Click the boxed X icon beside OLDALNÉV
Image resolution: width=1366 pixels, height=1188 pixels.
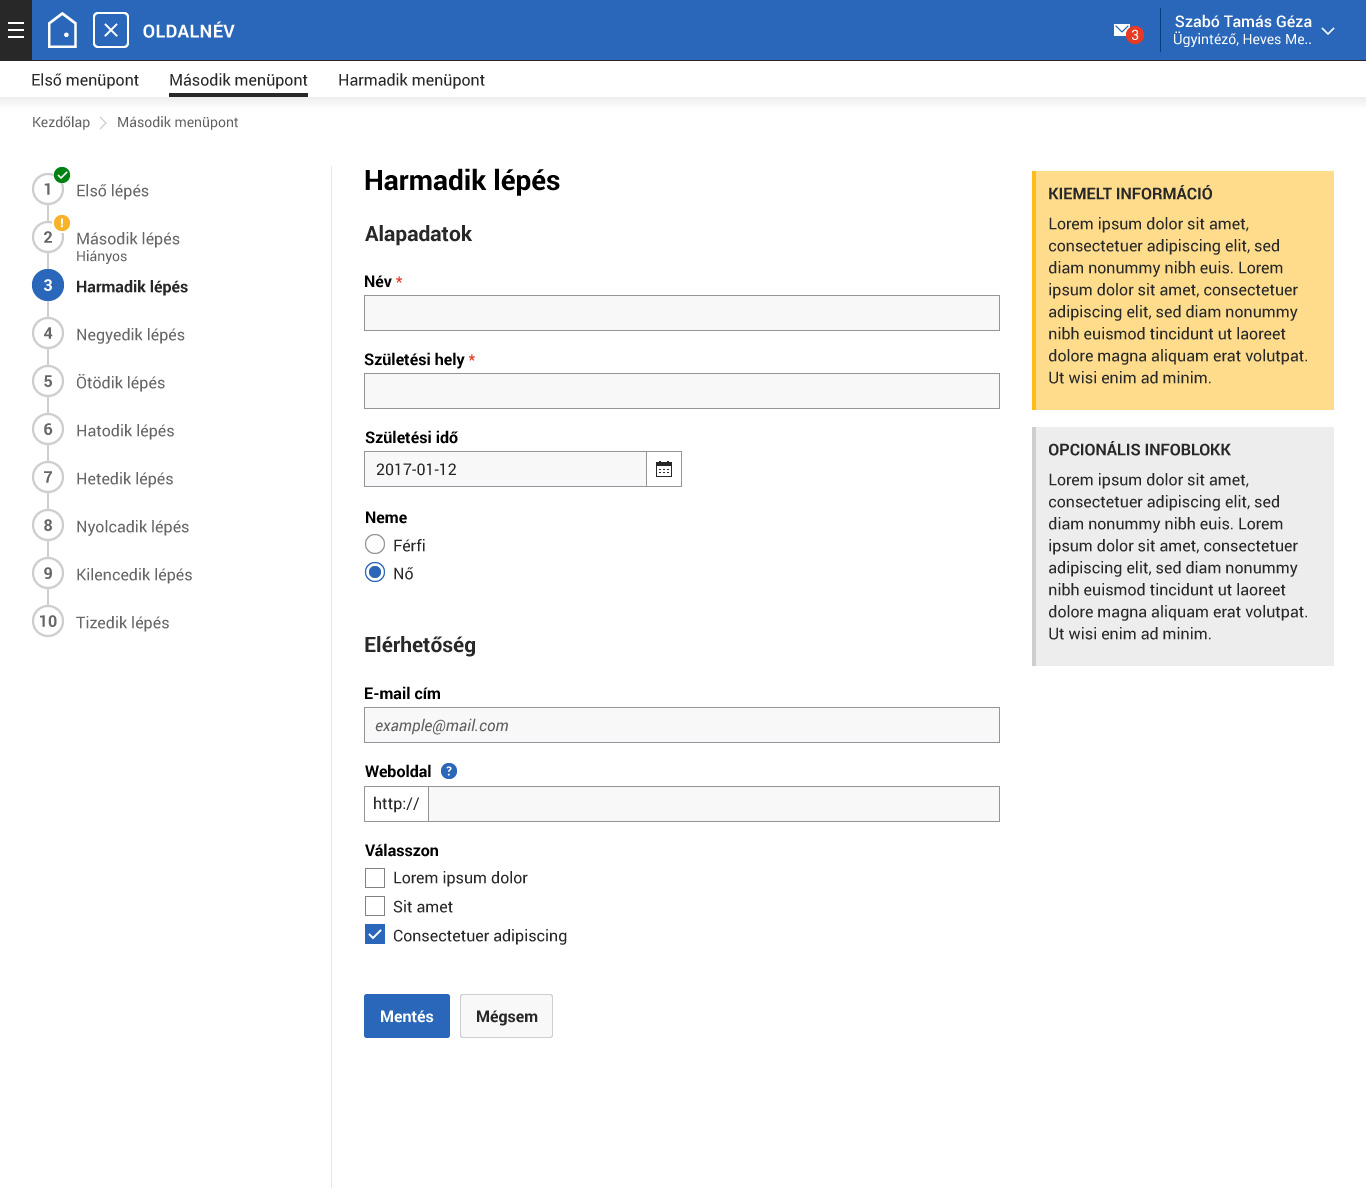tap(111, 30)
